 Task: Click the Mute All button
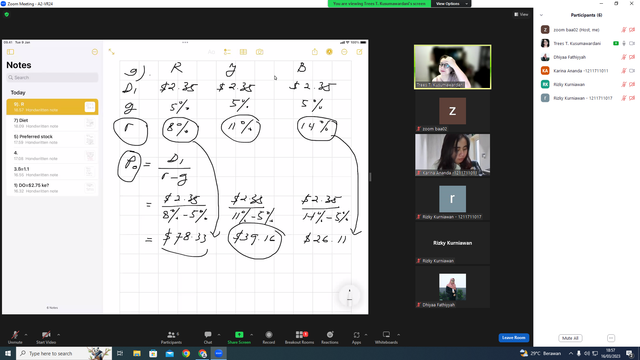click(x=570, y=338)
